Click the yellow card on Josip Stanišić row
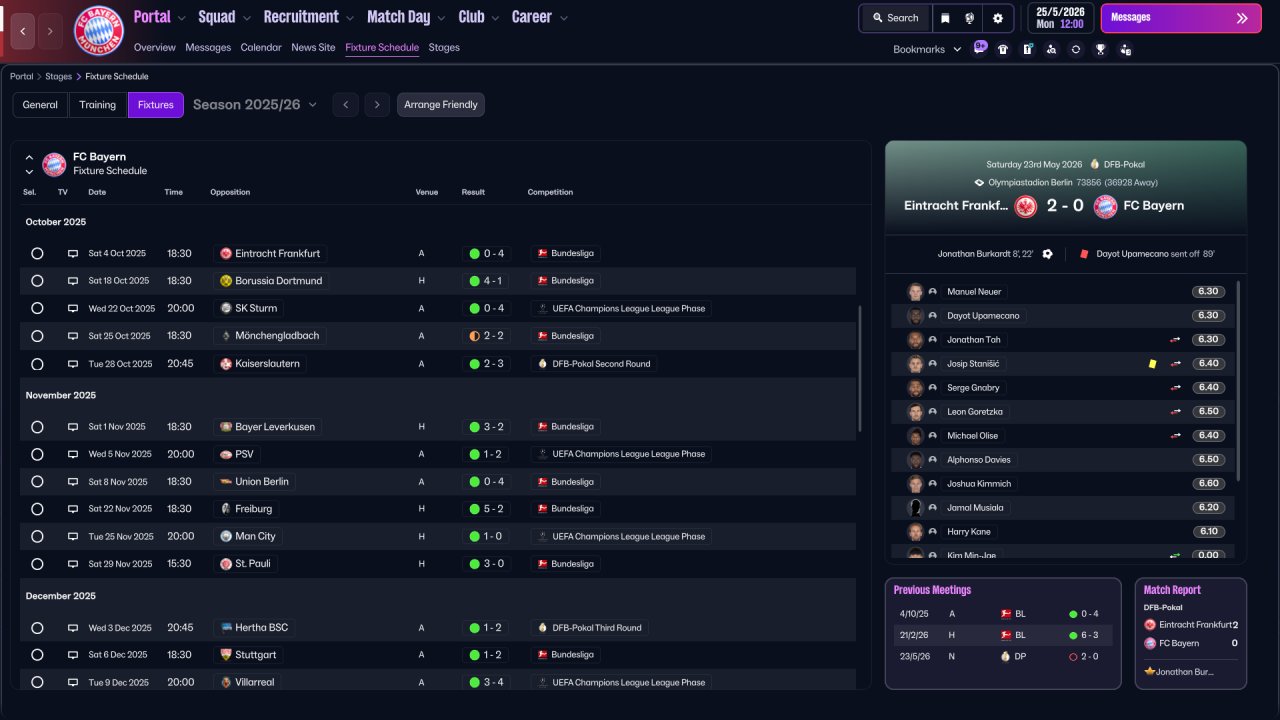Viewport: 1280px width, 720px height. pyautogui.click(x=1153, y=364)
